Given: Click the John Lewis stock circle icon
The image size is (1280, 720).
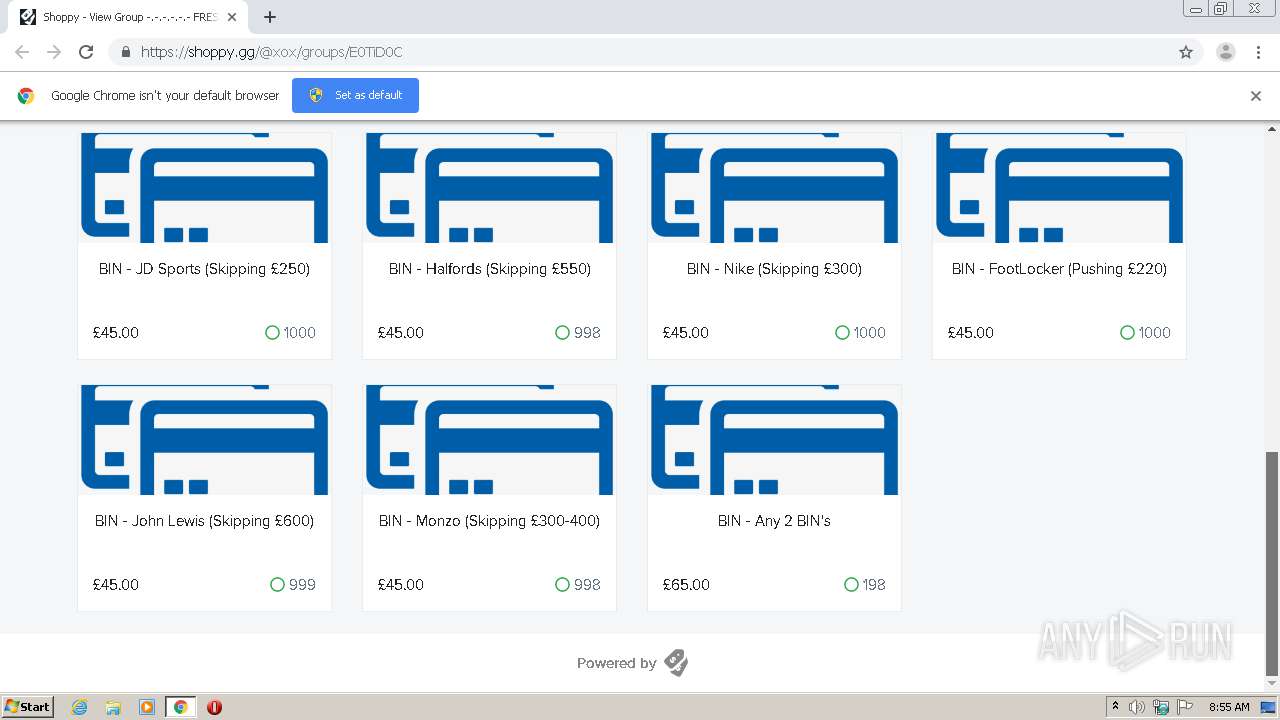Looking at the screenshot, I should coord(277,585).
